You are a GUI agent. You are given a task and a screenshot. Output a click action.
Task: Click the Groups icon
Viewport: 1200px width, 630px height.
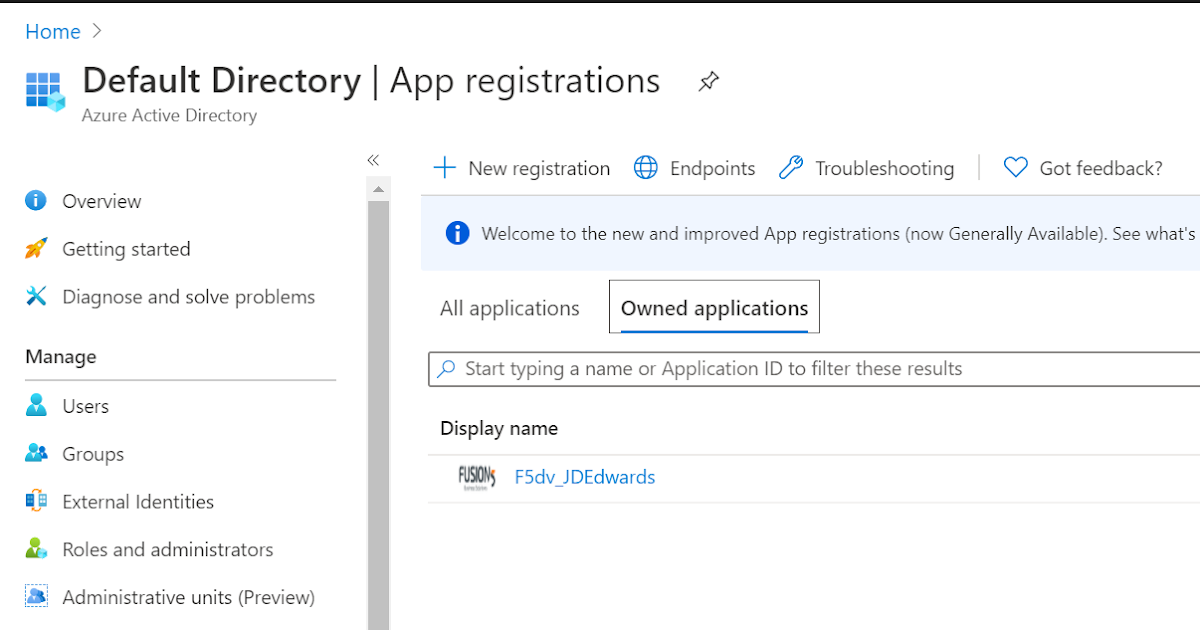point(37,453)
